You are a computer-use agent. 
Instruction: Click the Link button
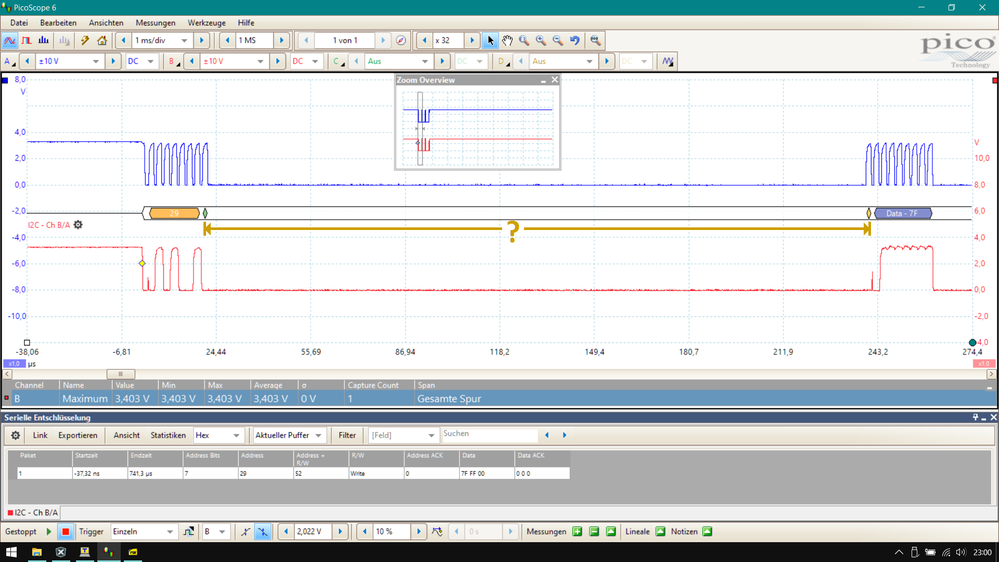tap(40, 435)
